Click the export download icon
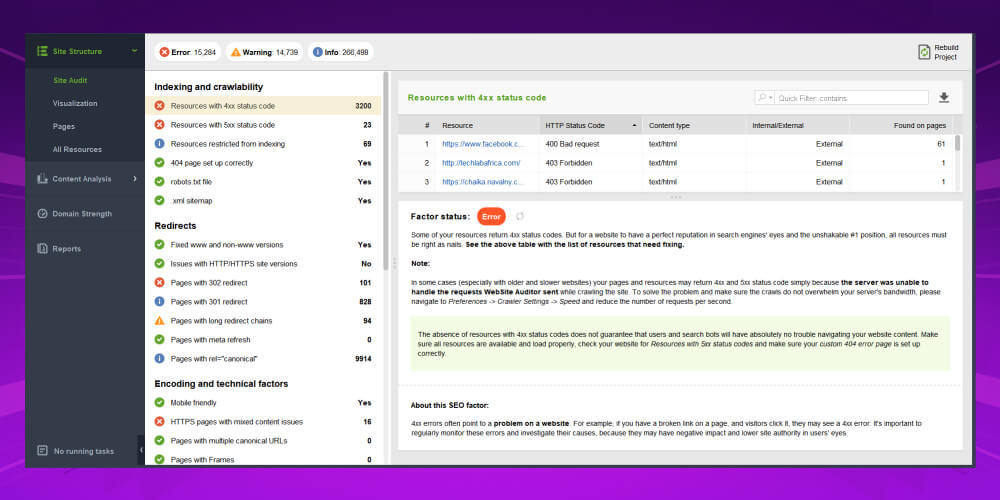1000x500 pixels. (944, 98)
